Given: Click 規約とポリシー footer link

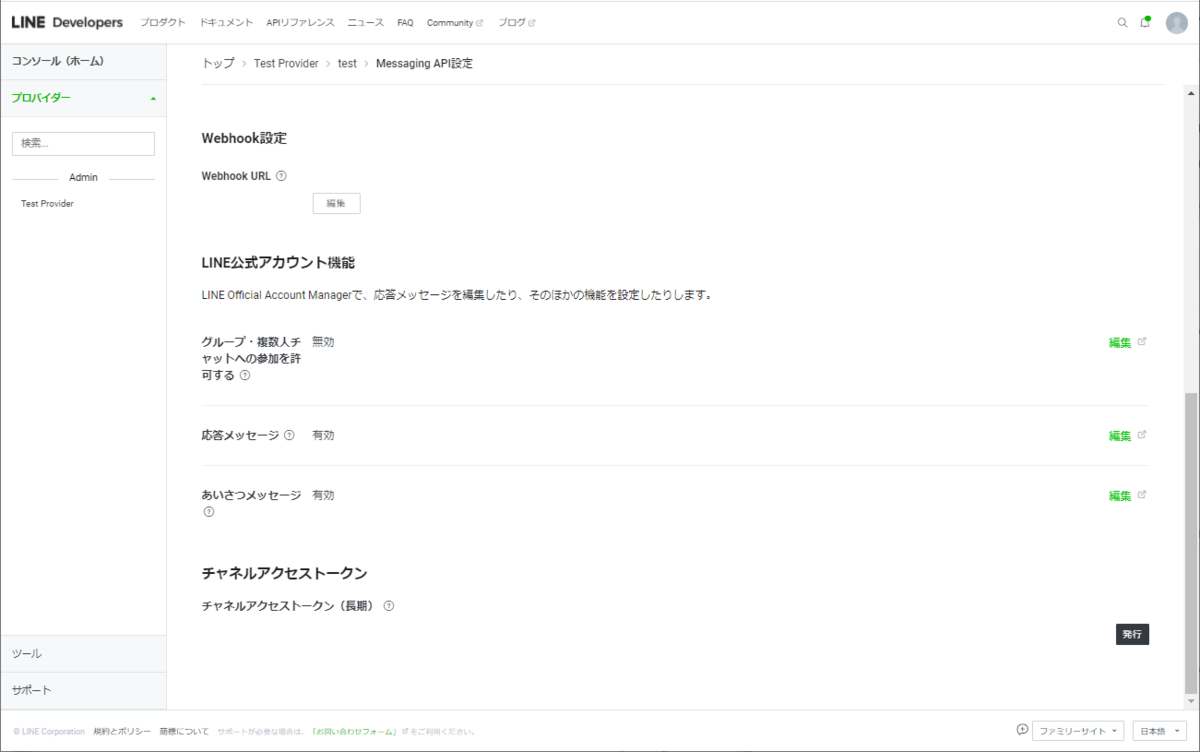Looking at the screenshot, I should tap(122, 731).
